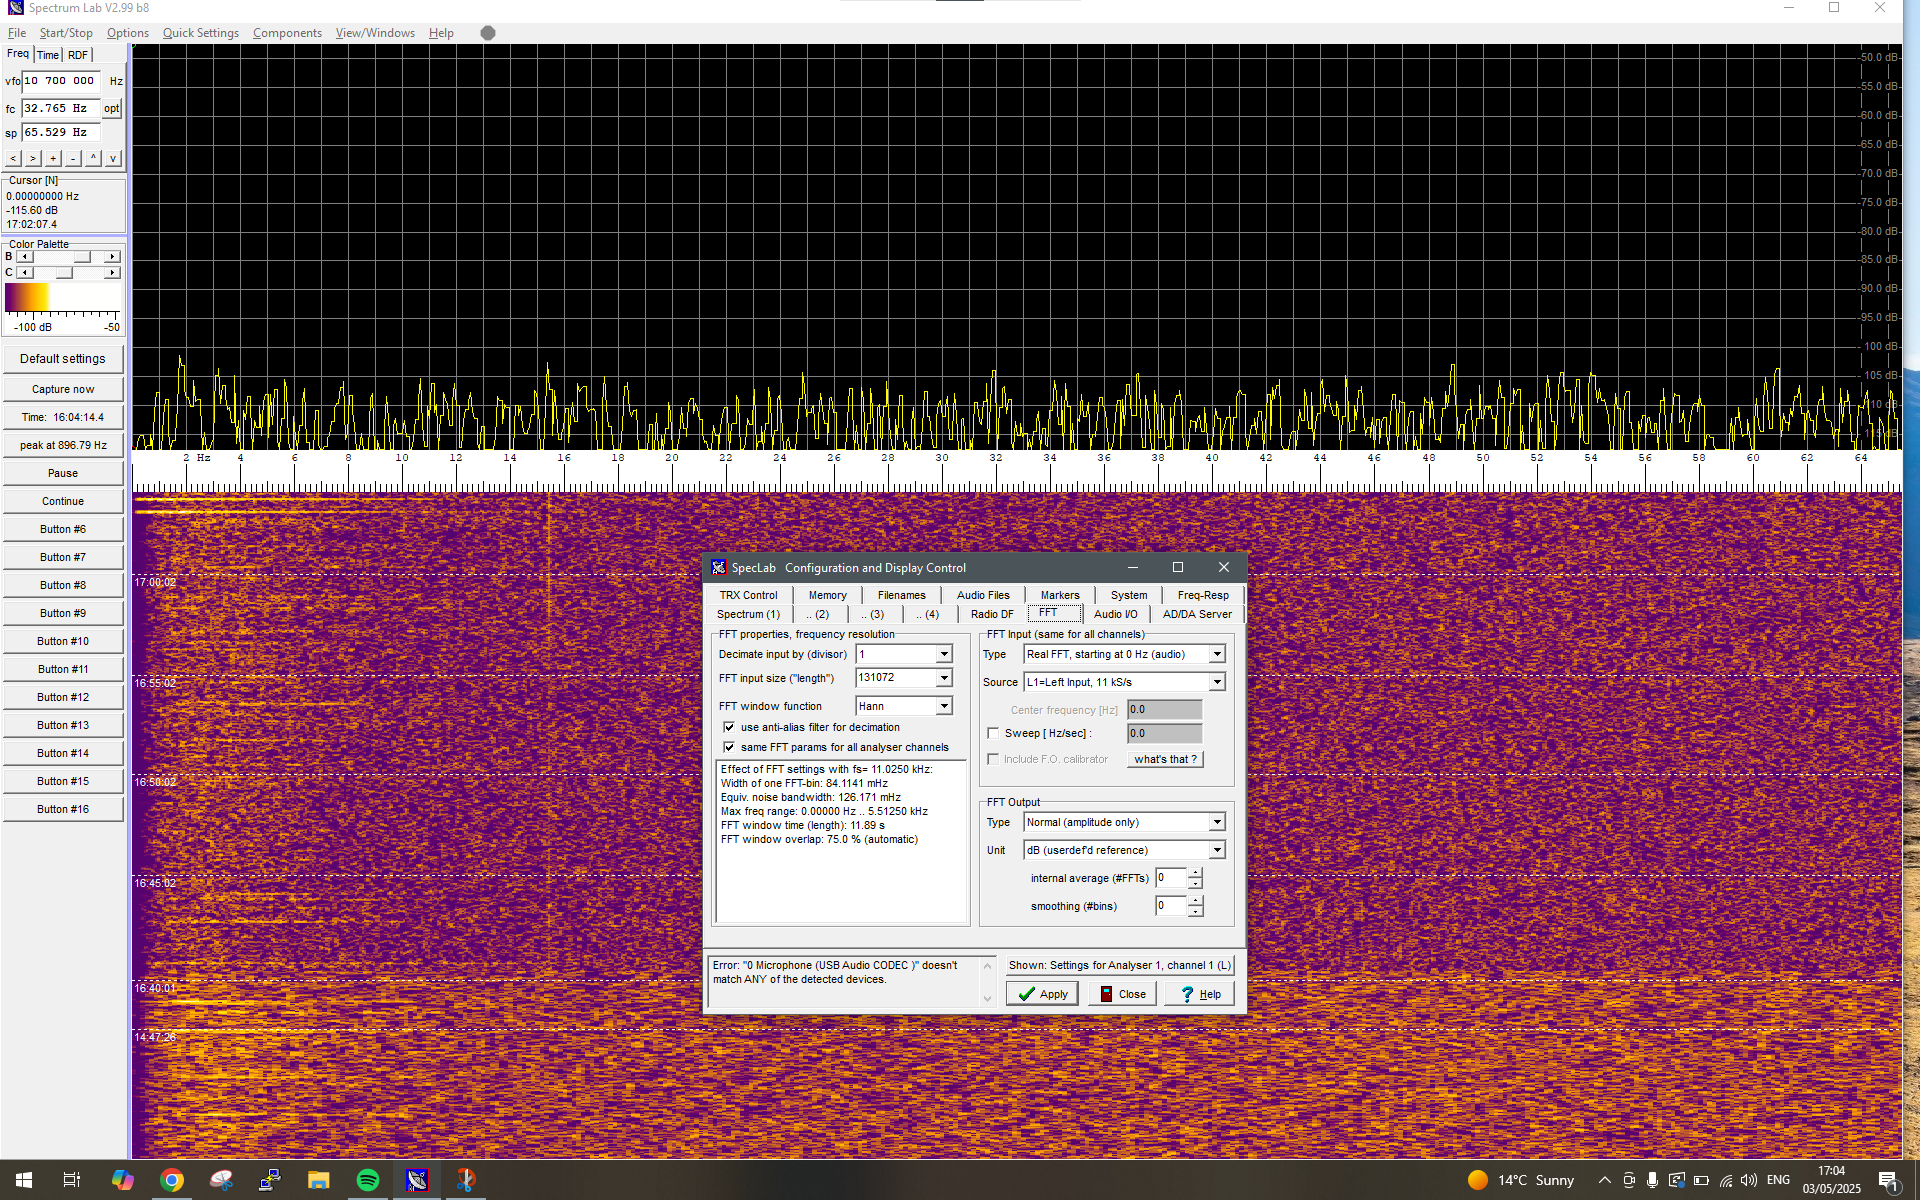The image size is (1920, 1200).
Task: Click the 'peak at 896.79 Hz' button
Action: (x=63, y=446)
